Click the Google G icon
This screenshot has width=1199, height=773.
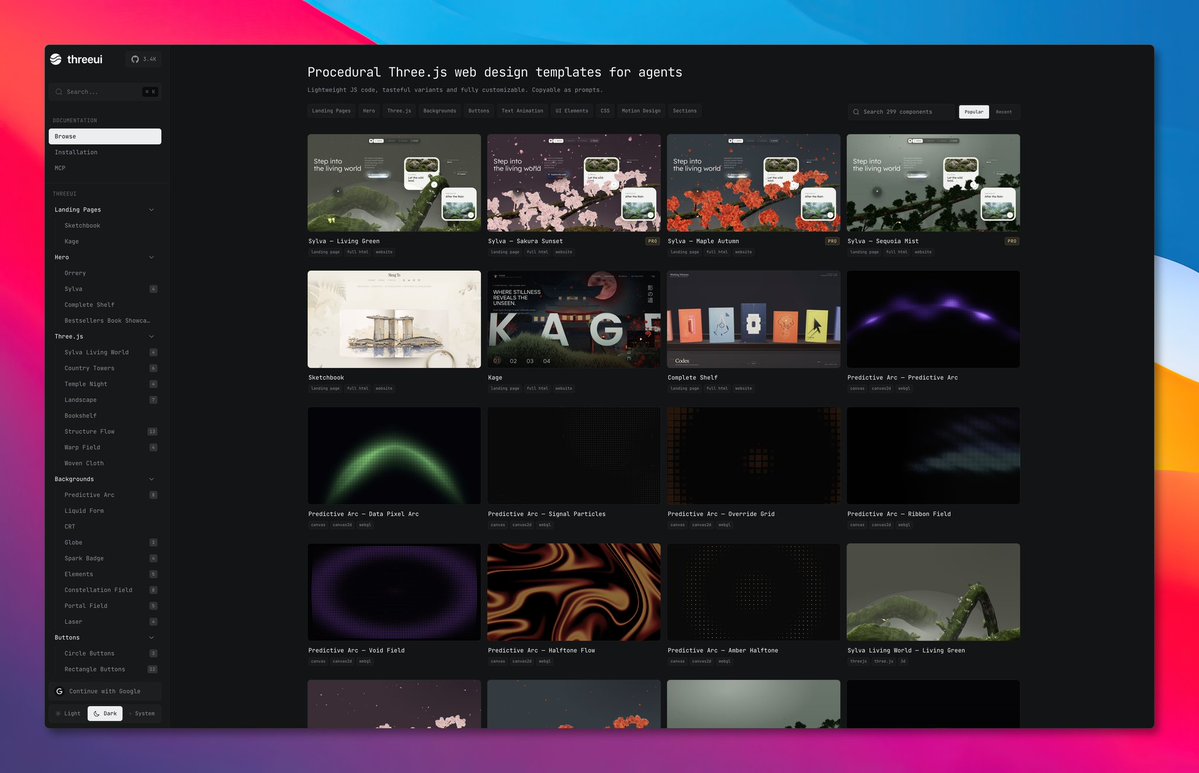[59, 691]
